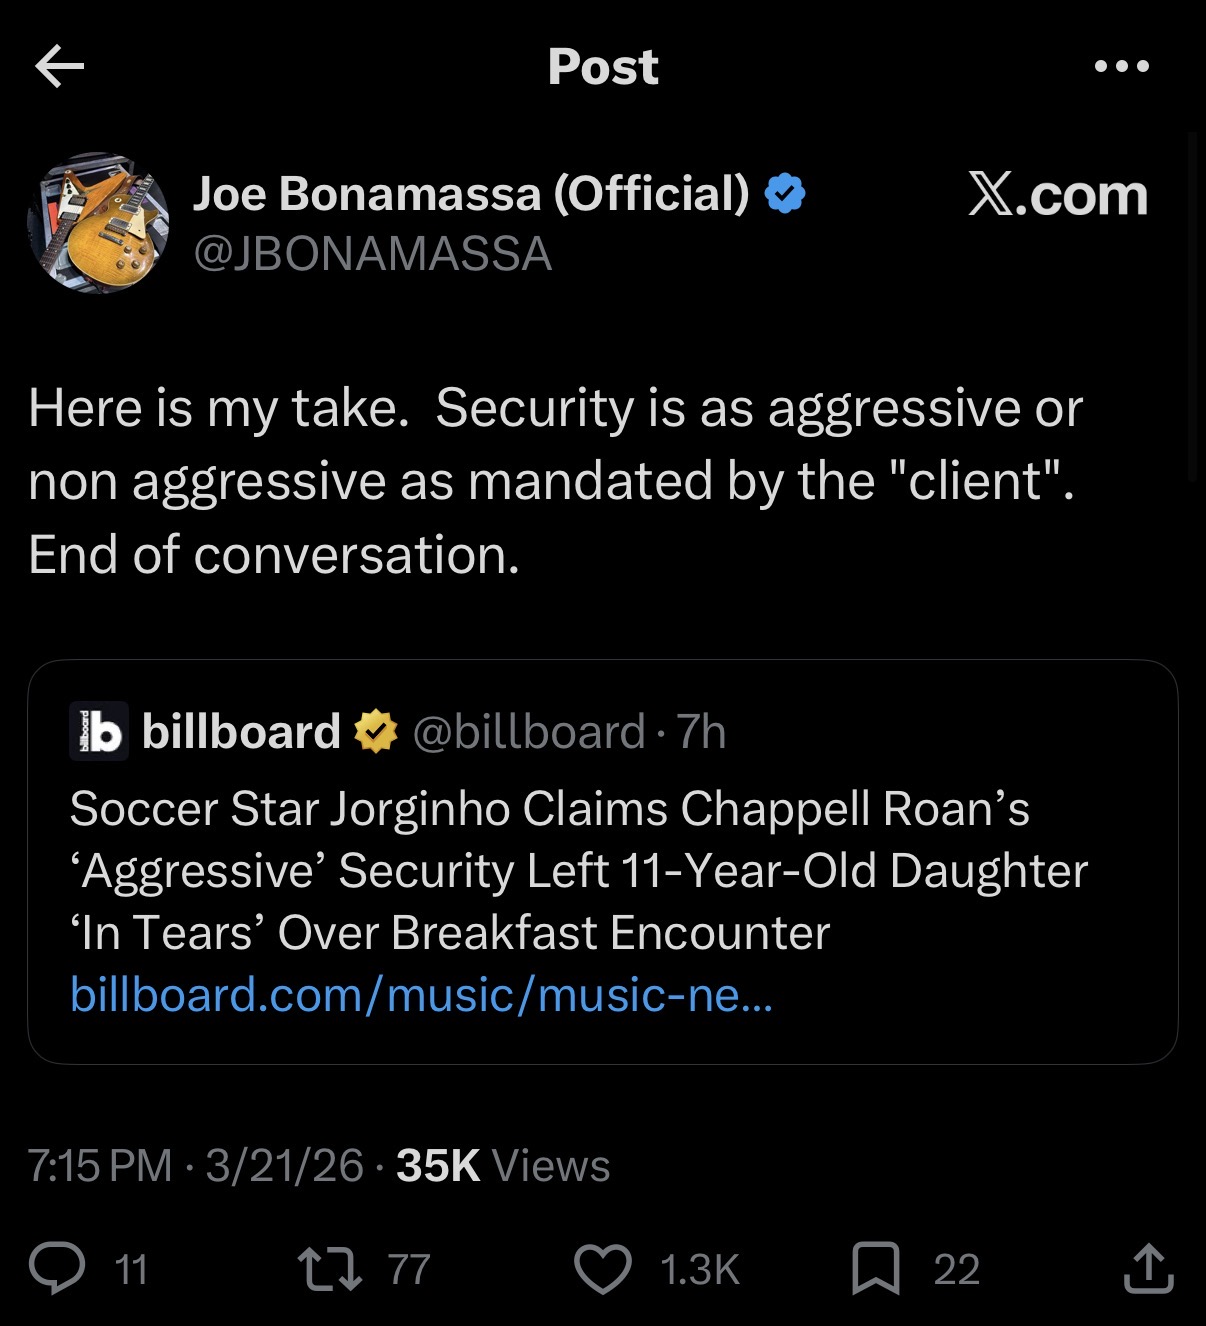Screen dimensions: 1206x1326
Task: Open the quoted billboard post headline
Action: (x=578, y=870)
